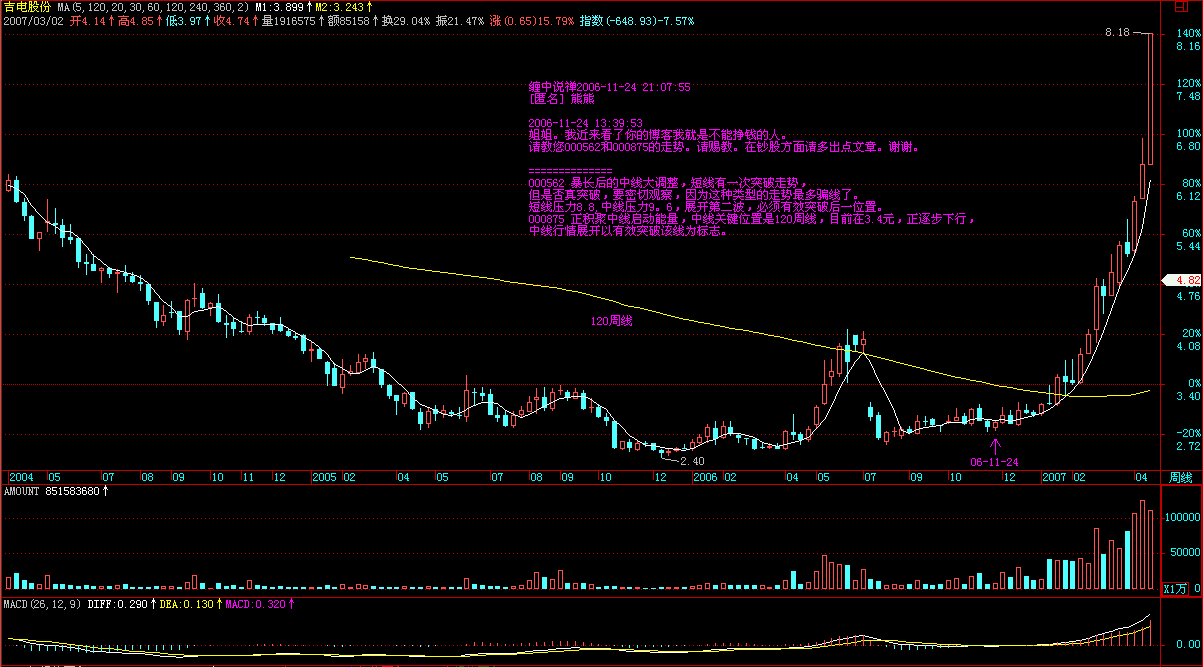Click the 140% mark on right axis
This screenshot has height=667, width=1203.
tap(1188, 33)
